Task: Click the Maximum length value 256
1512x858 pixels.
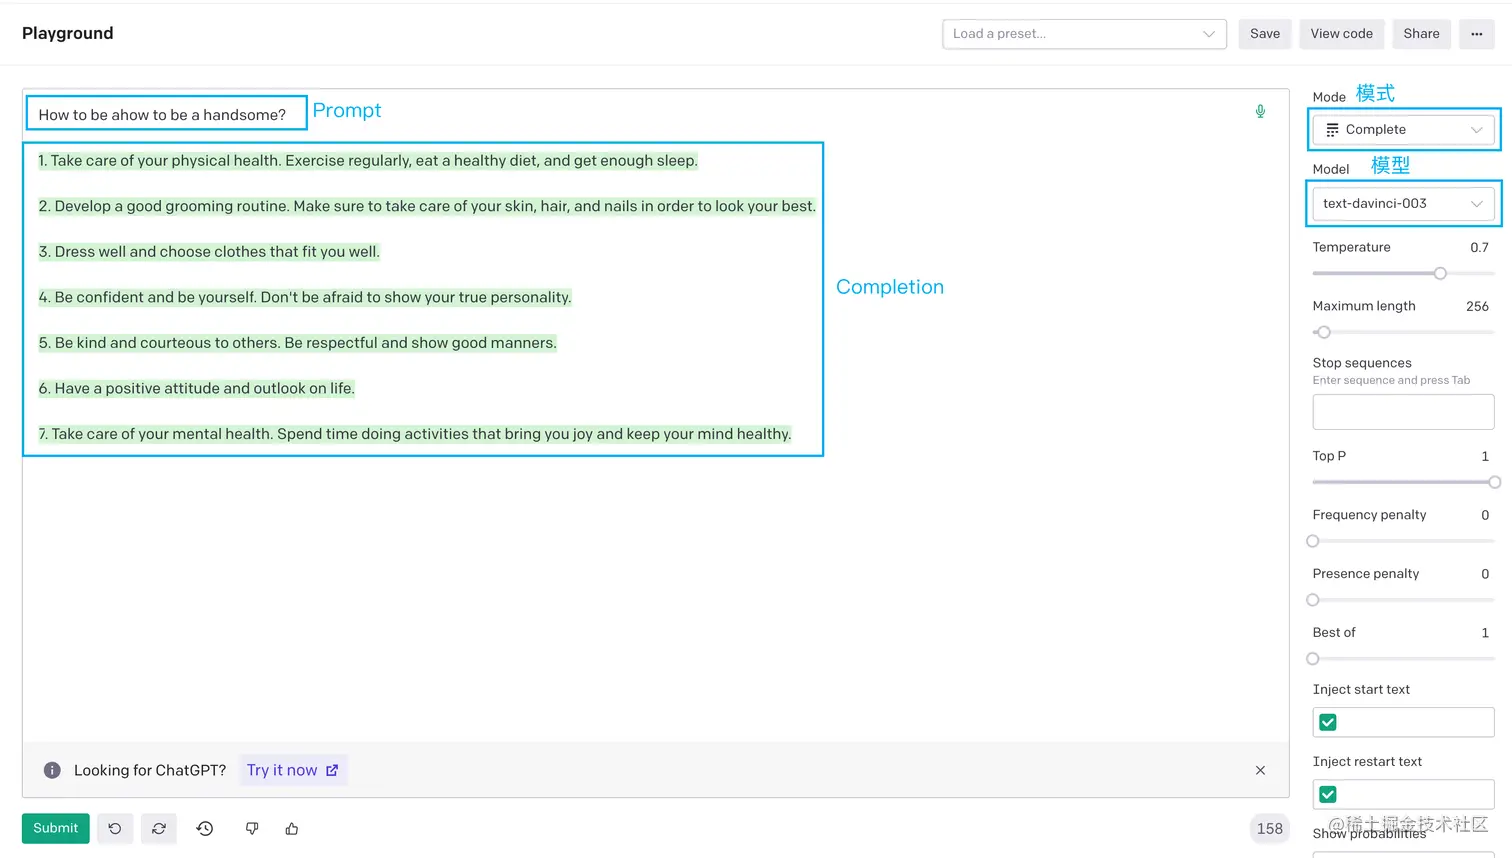Action: point(1477,306)
